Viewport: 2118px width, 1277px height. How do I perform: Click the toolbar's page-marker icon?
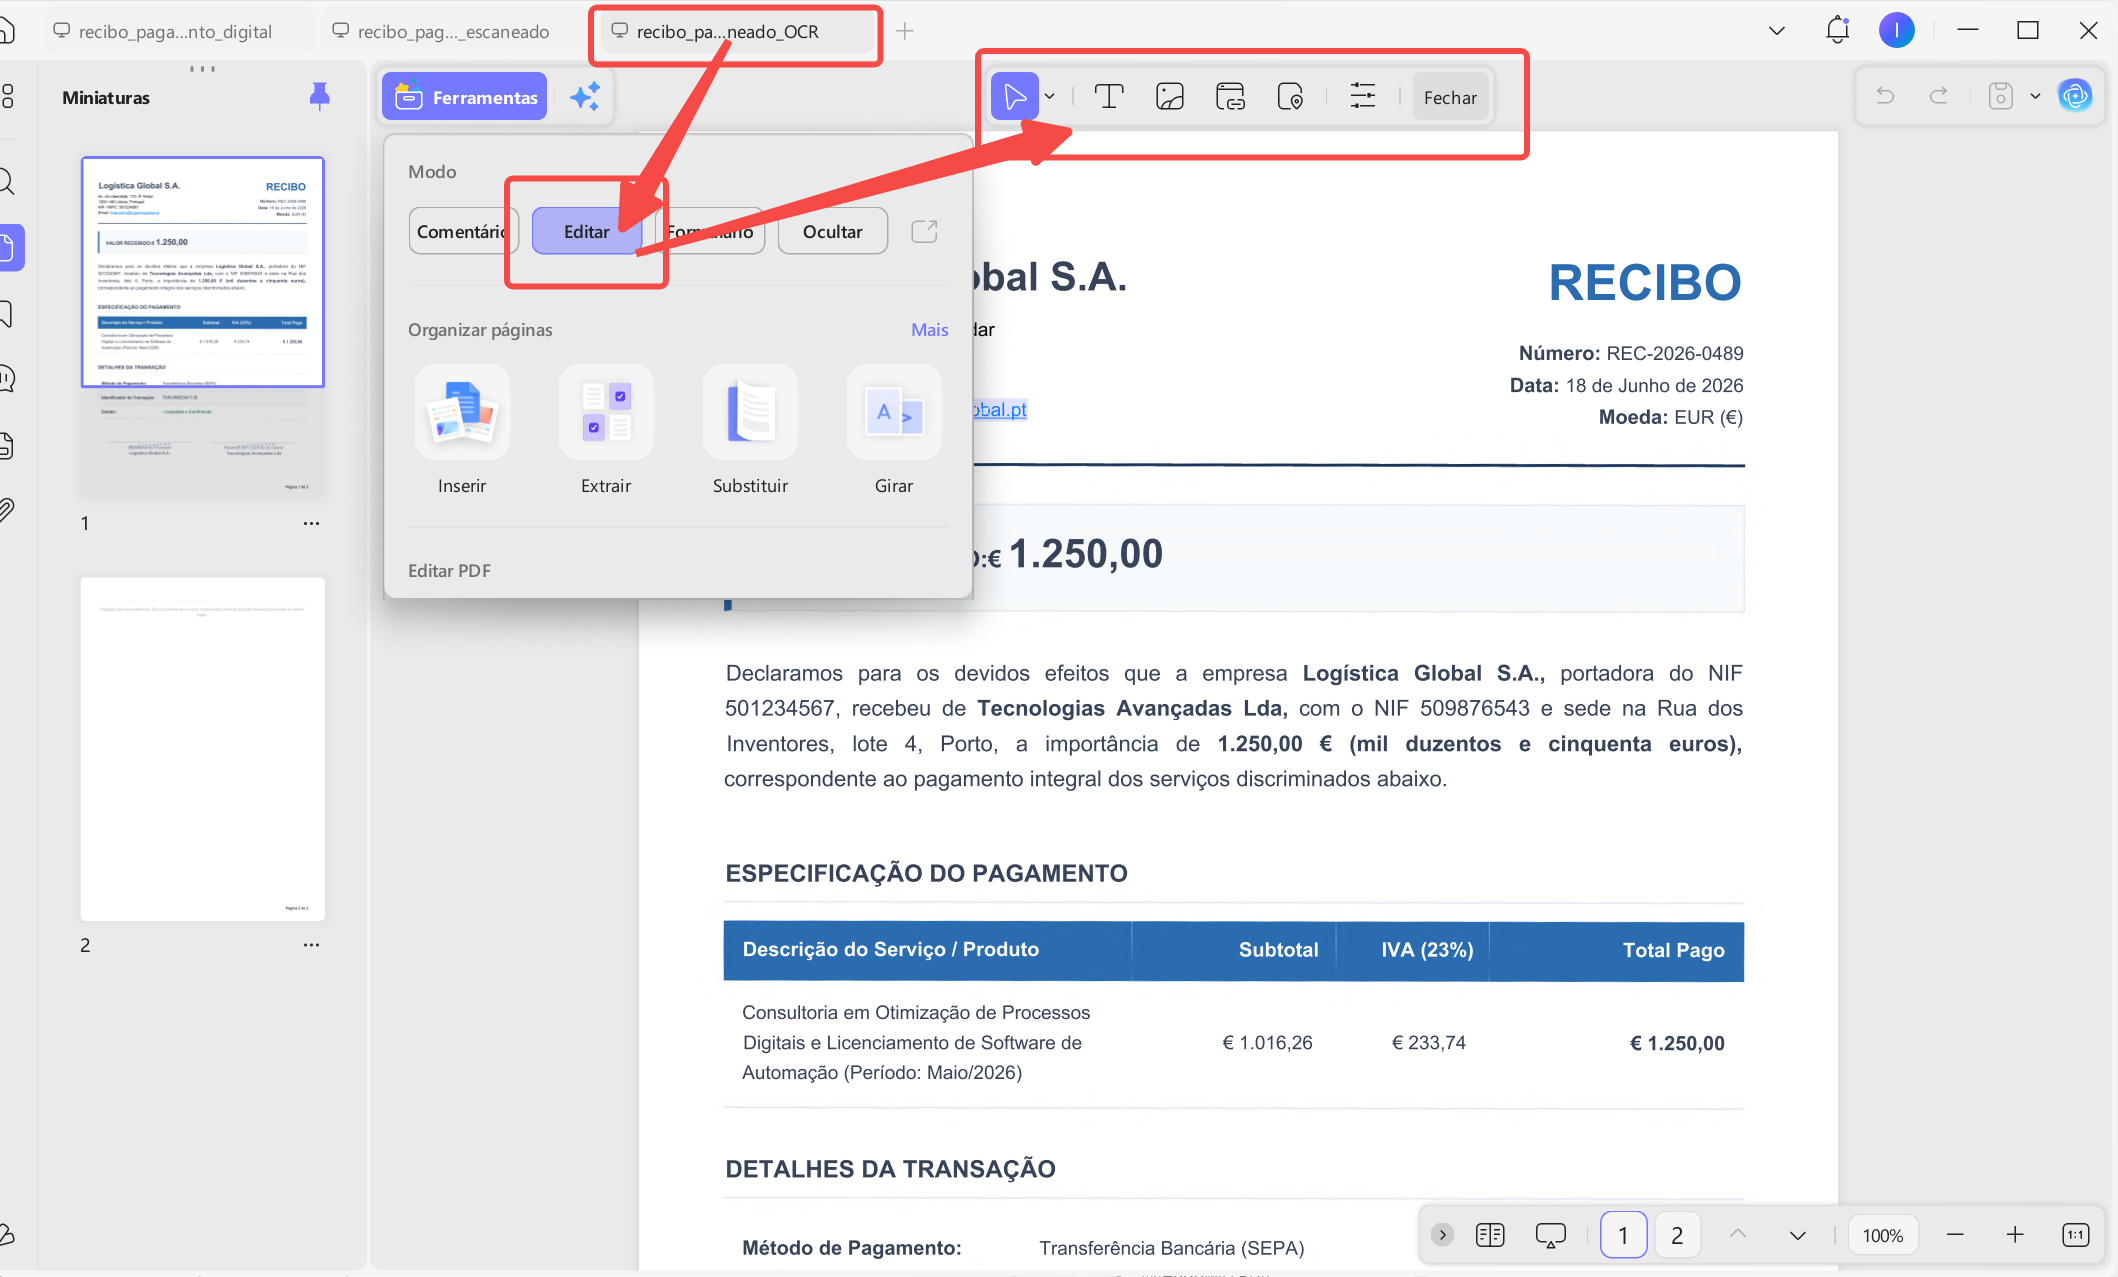(x=1290, y=97)
